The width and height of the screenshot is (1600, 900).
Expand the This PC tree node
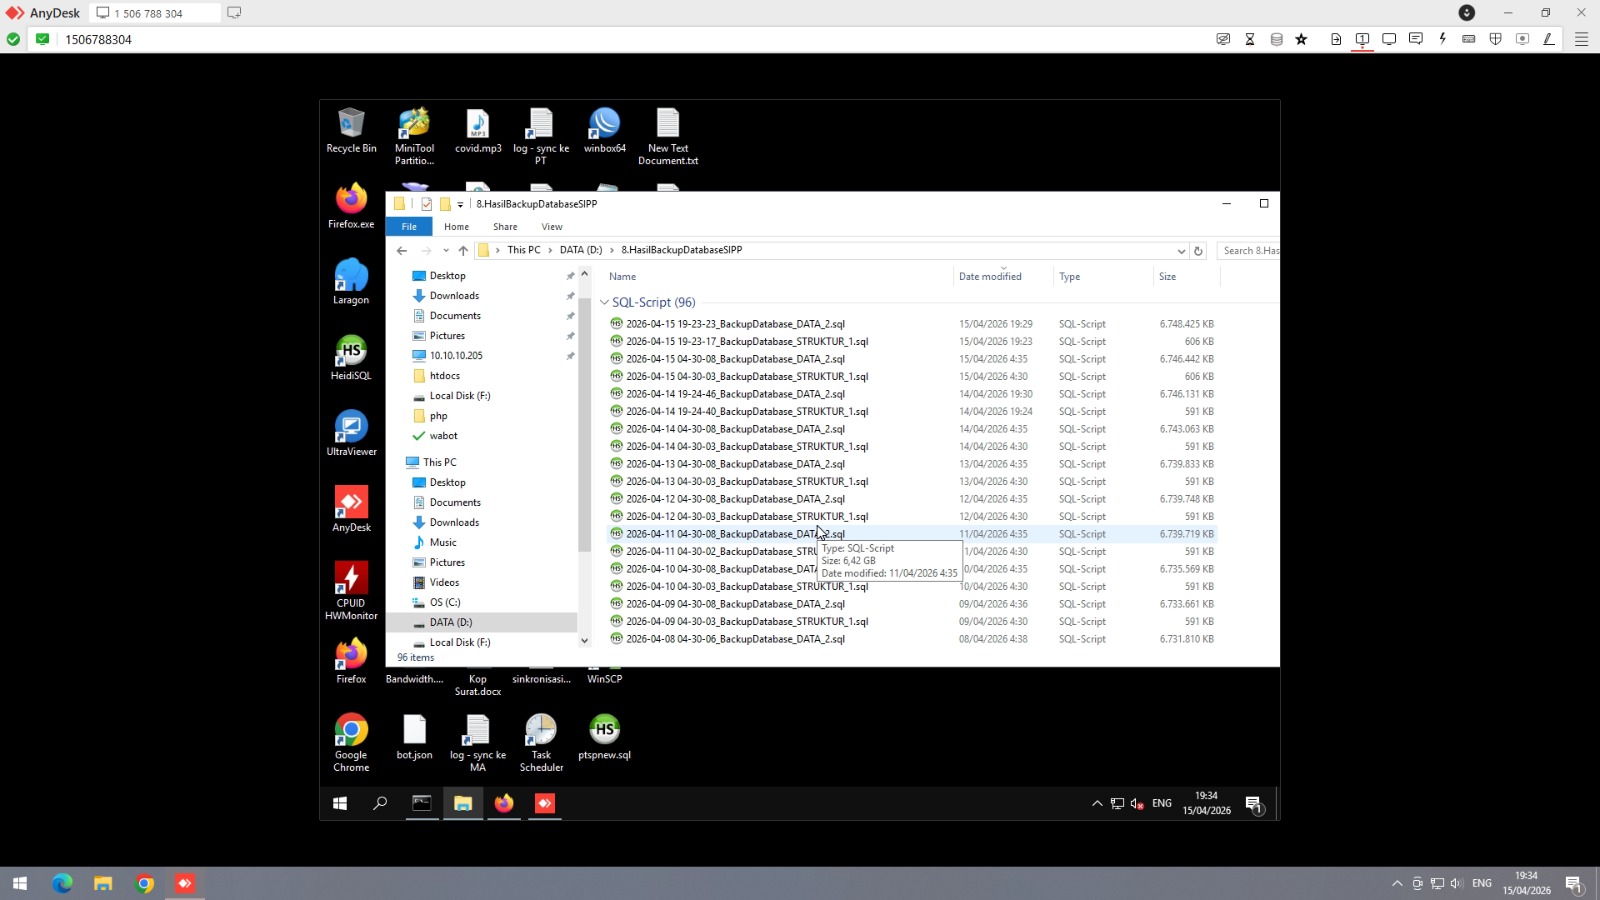click(x=398, y=462)
